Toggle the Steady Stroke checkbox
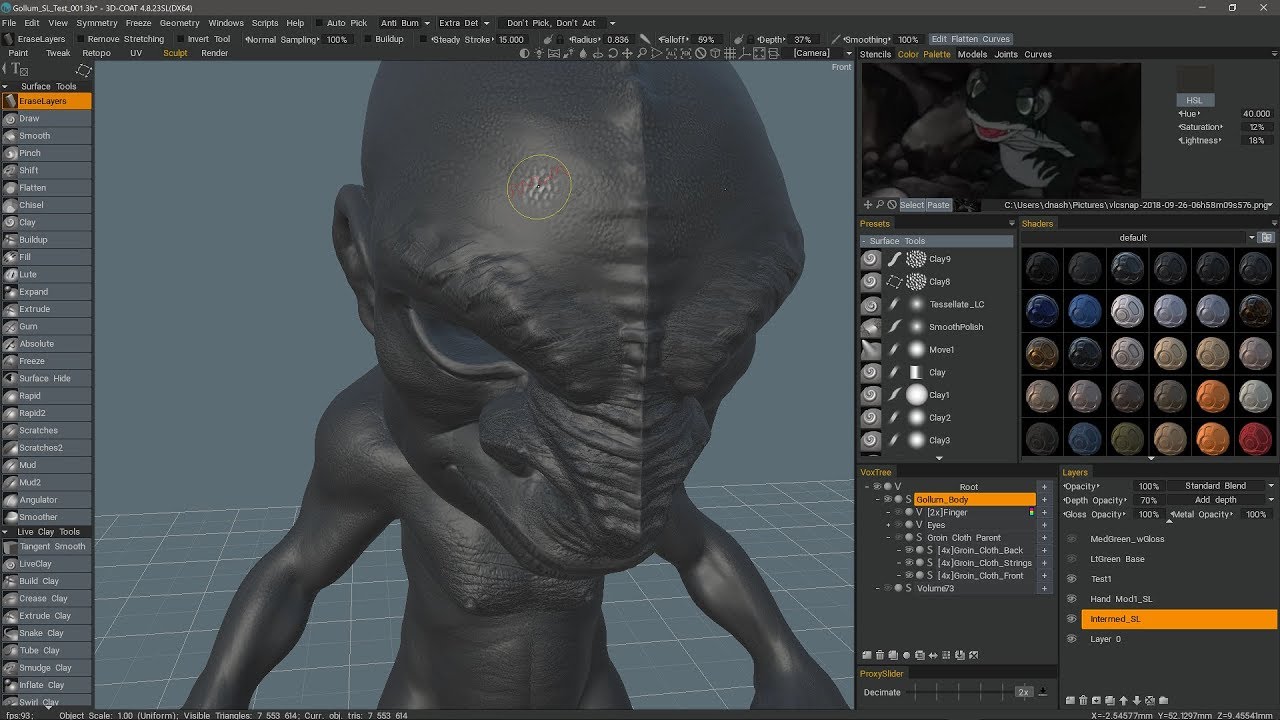Screen dimensions: 1280x720 [424, 39]
